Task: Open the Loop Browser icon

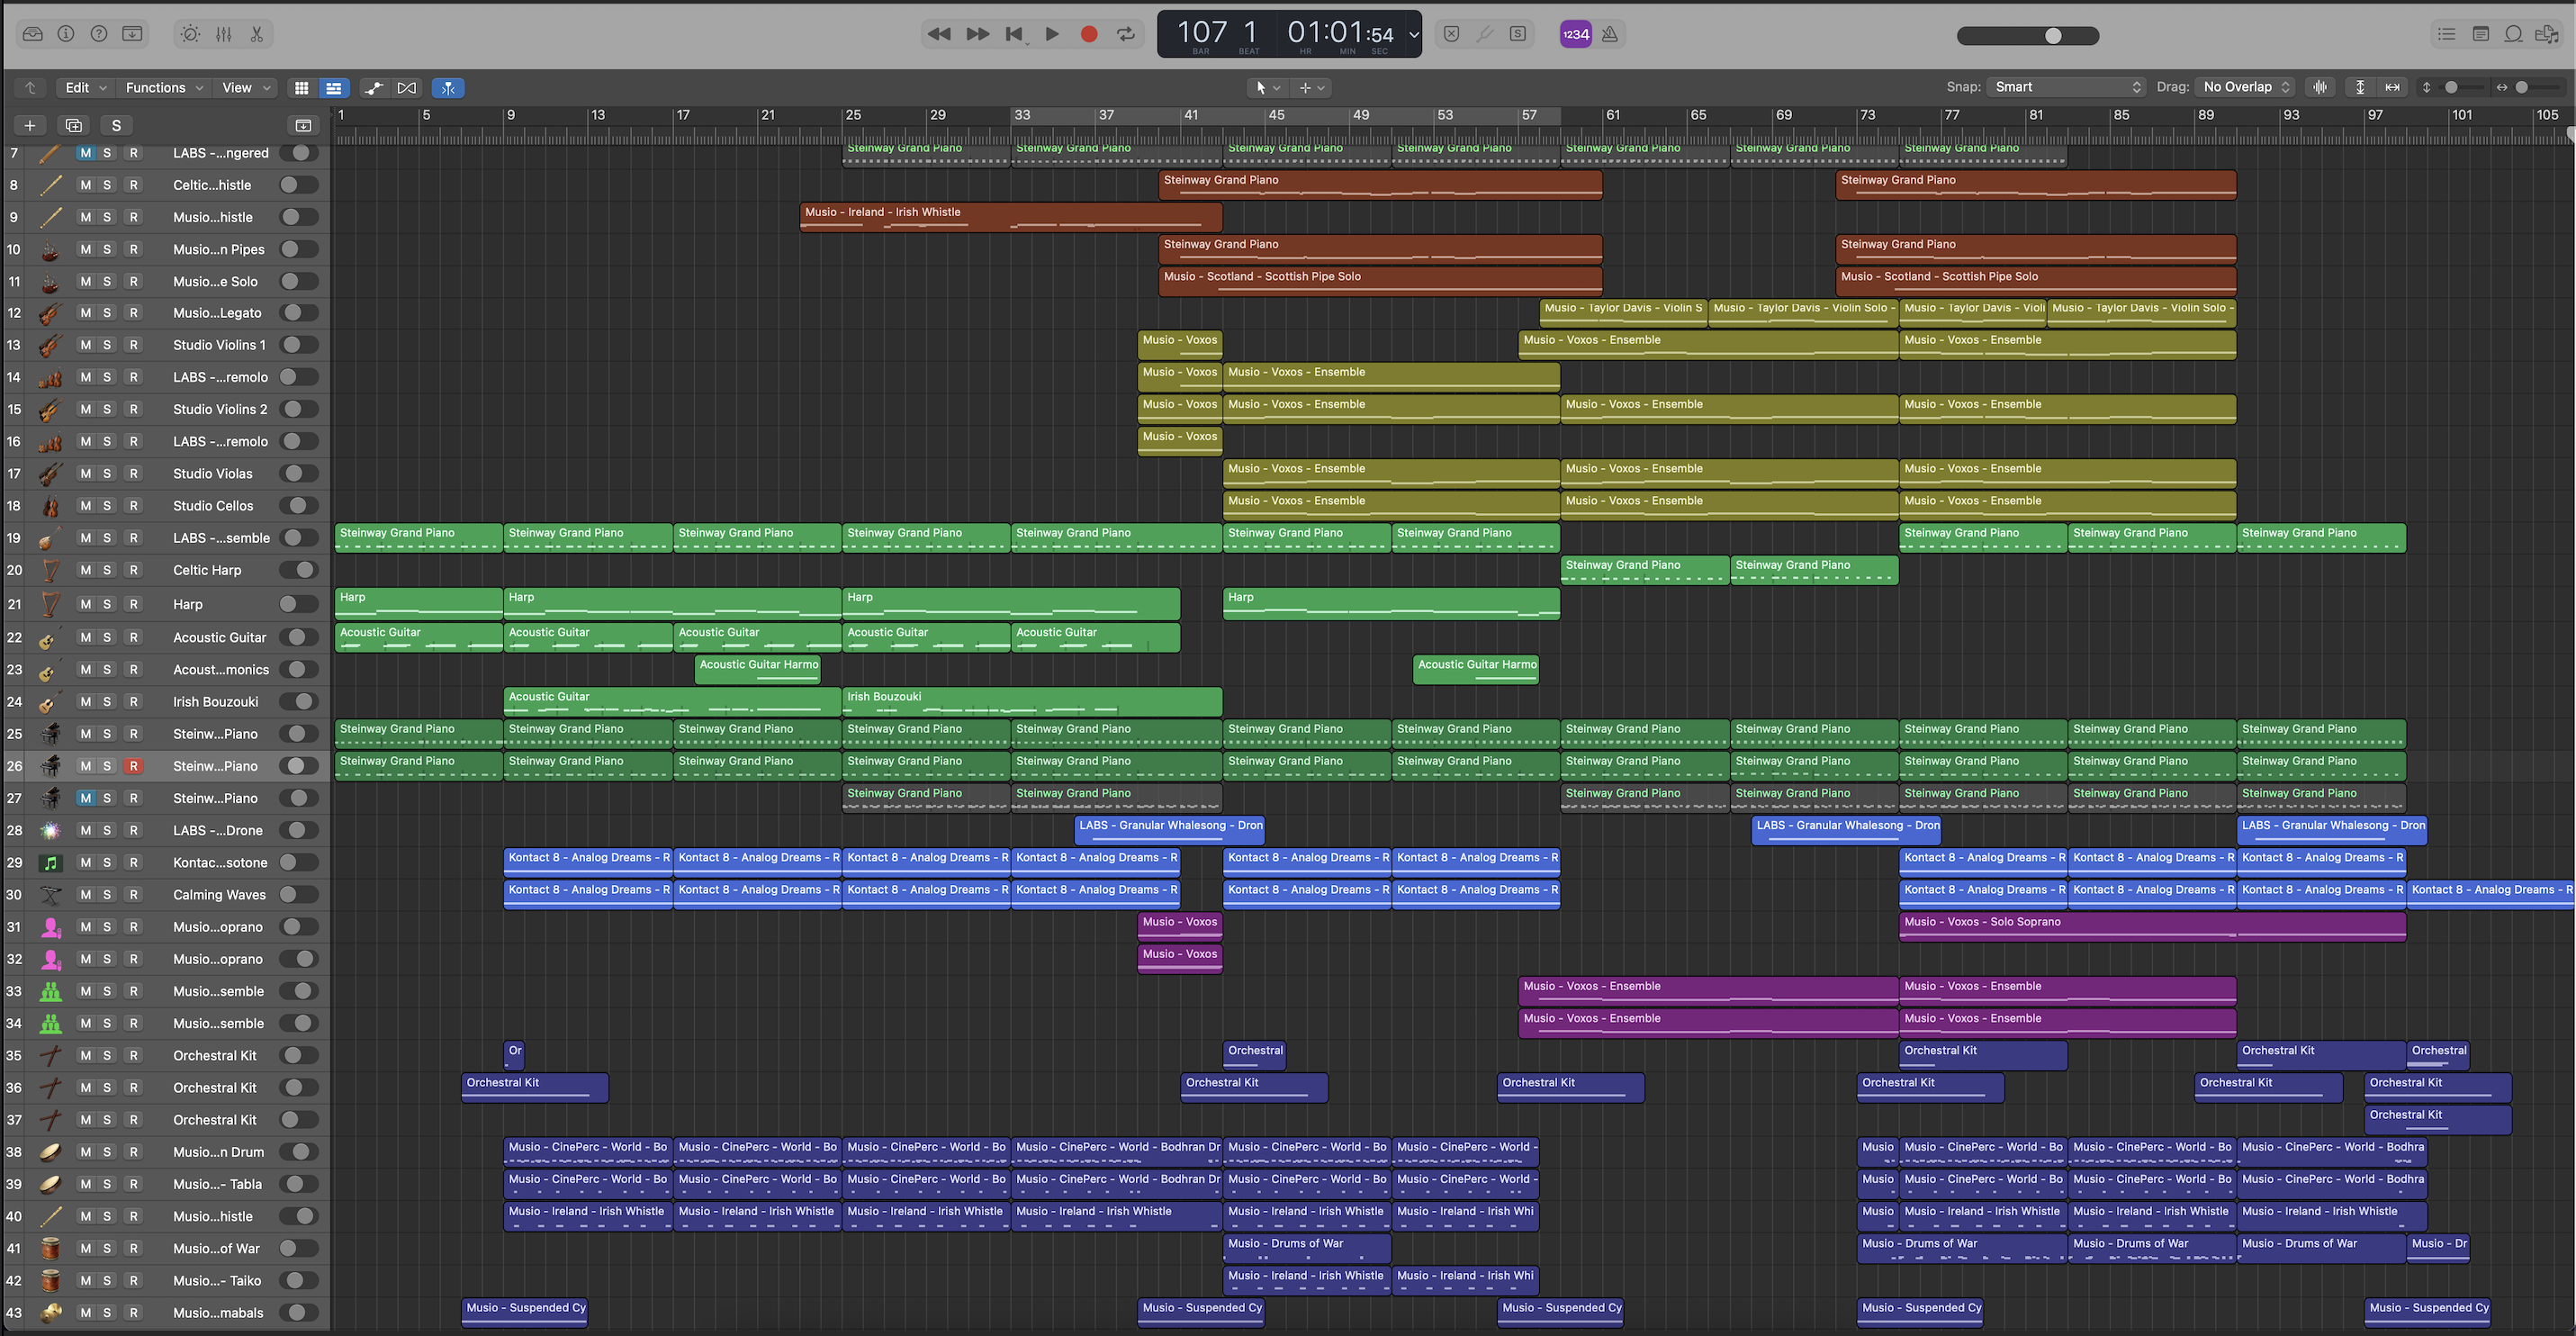Action: tap(2513, 34)
